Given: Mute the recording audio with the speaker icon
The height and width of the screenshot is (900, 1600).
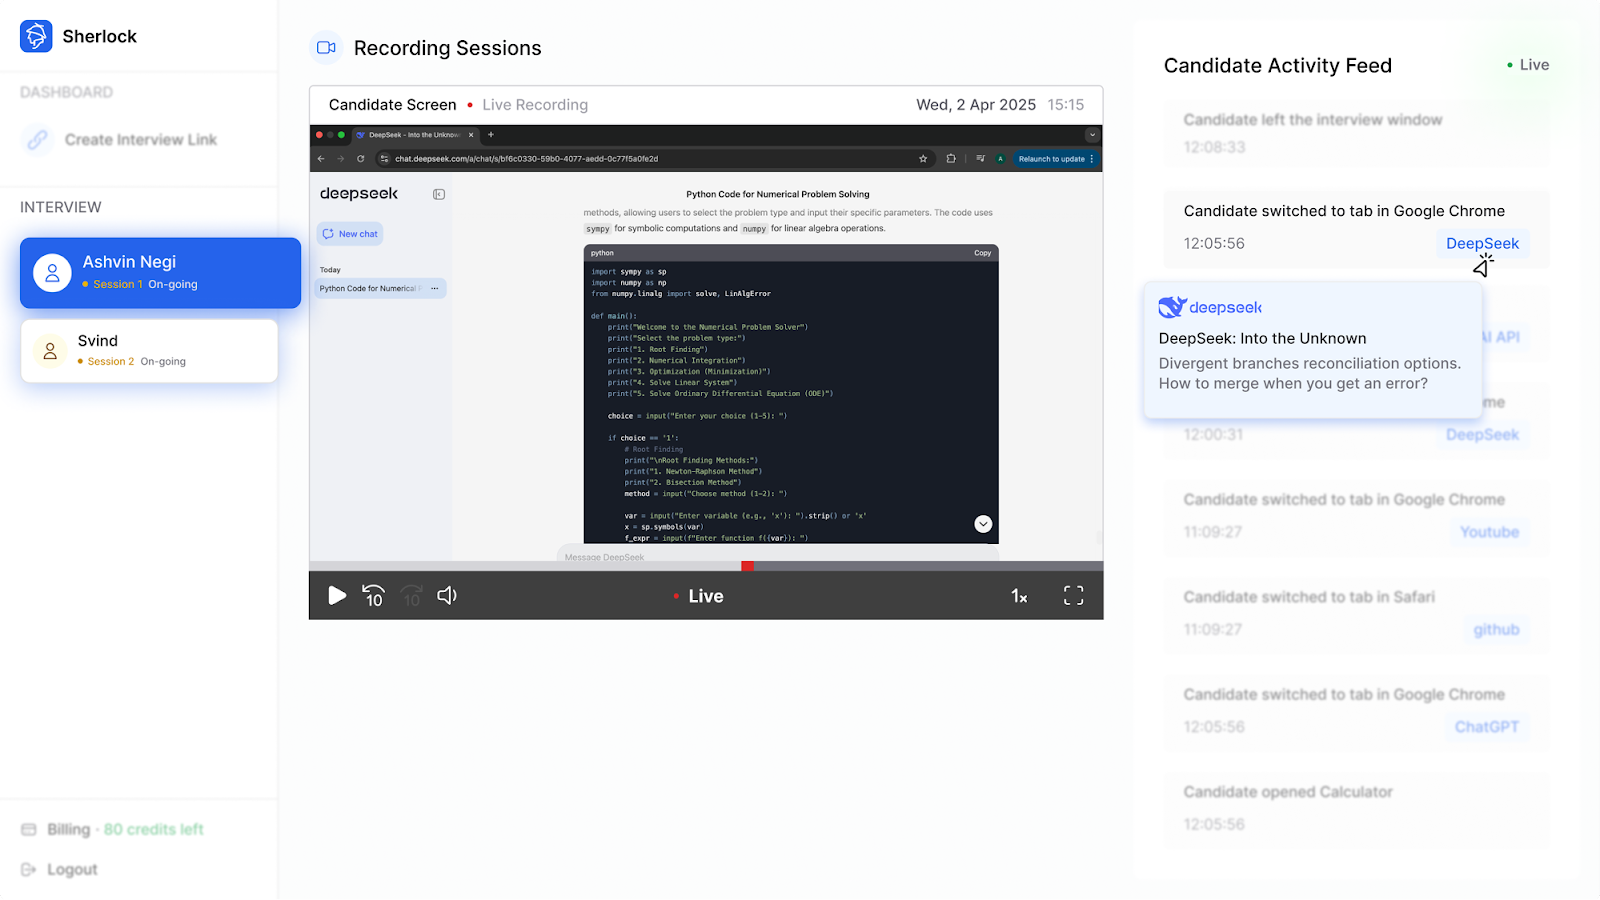Looking at the screenshot, I should click(x=446, y=595).
